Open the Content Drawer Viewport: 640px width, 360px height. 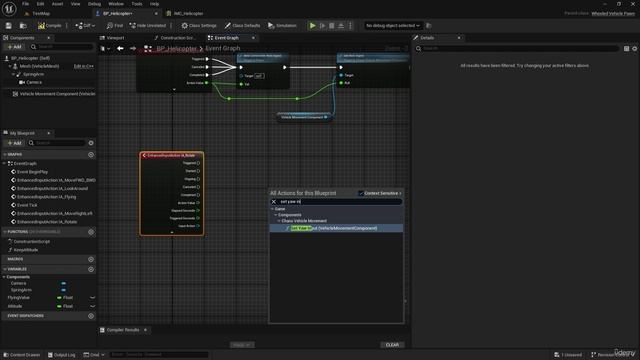tap(22, 355)
